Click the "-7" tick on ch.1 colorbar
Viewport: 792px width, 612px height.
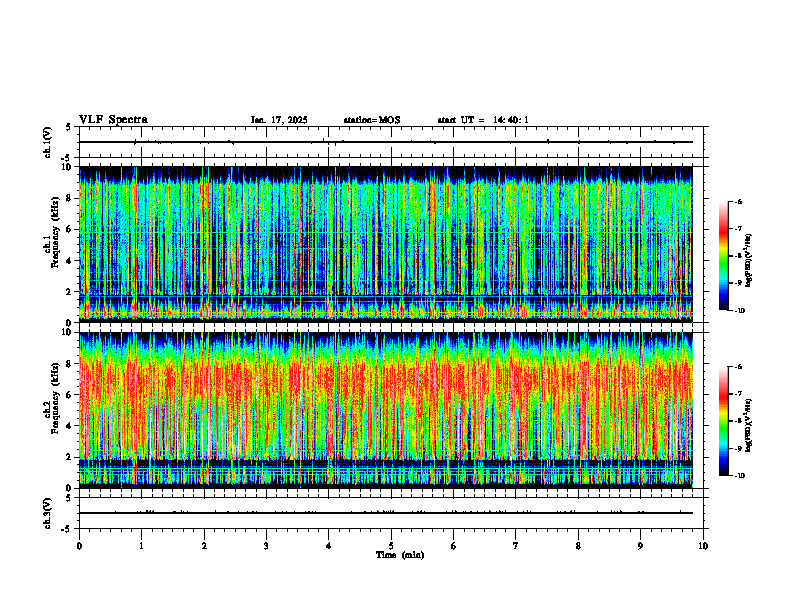pos(739,229)
